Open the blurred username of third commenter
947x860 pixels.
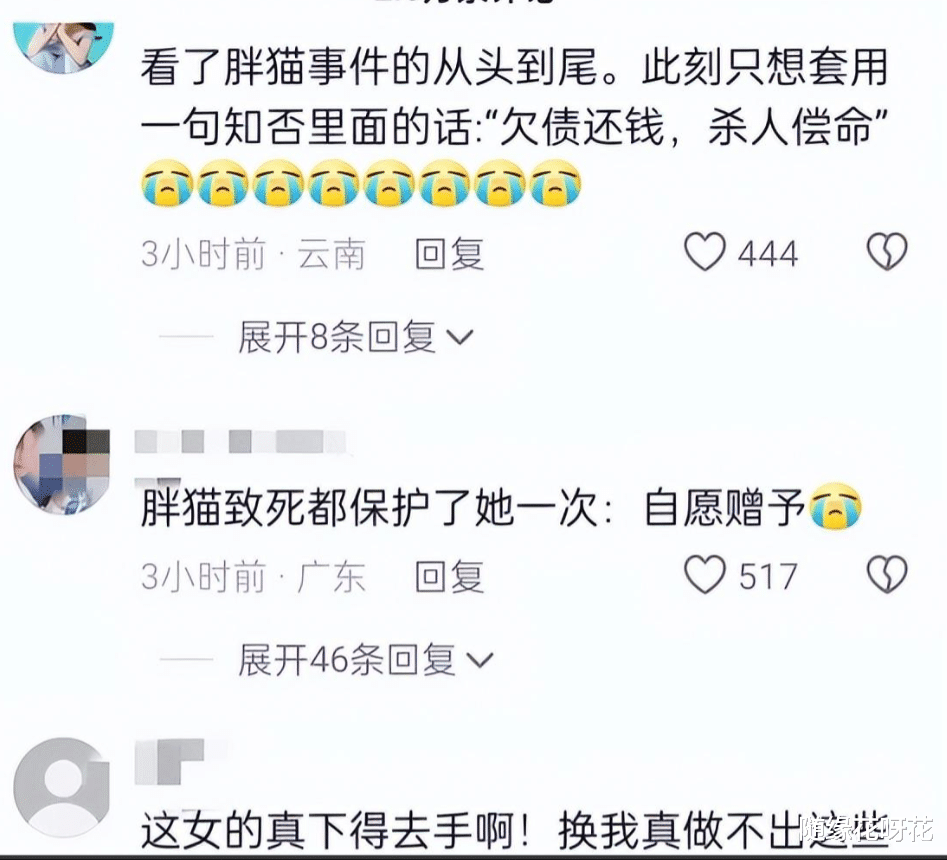coord(169,761)
